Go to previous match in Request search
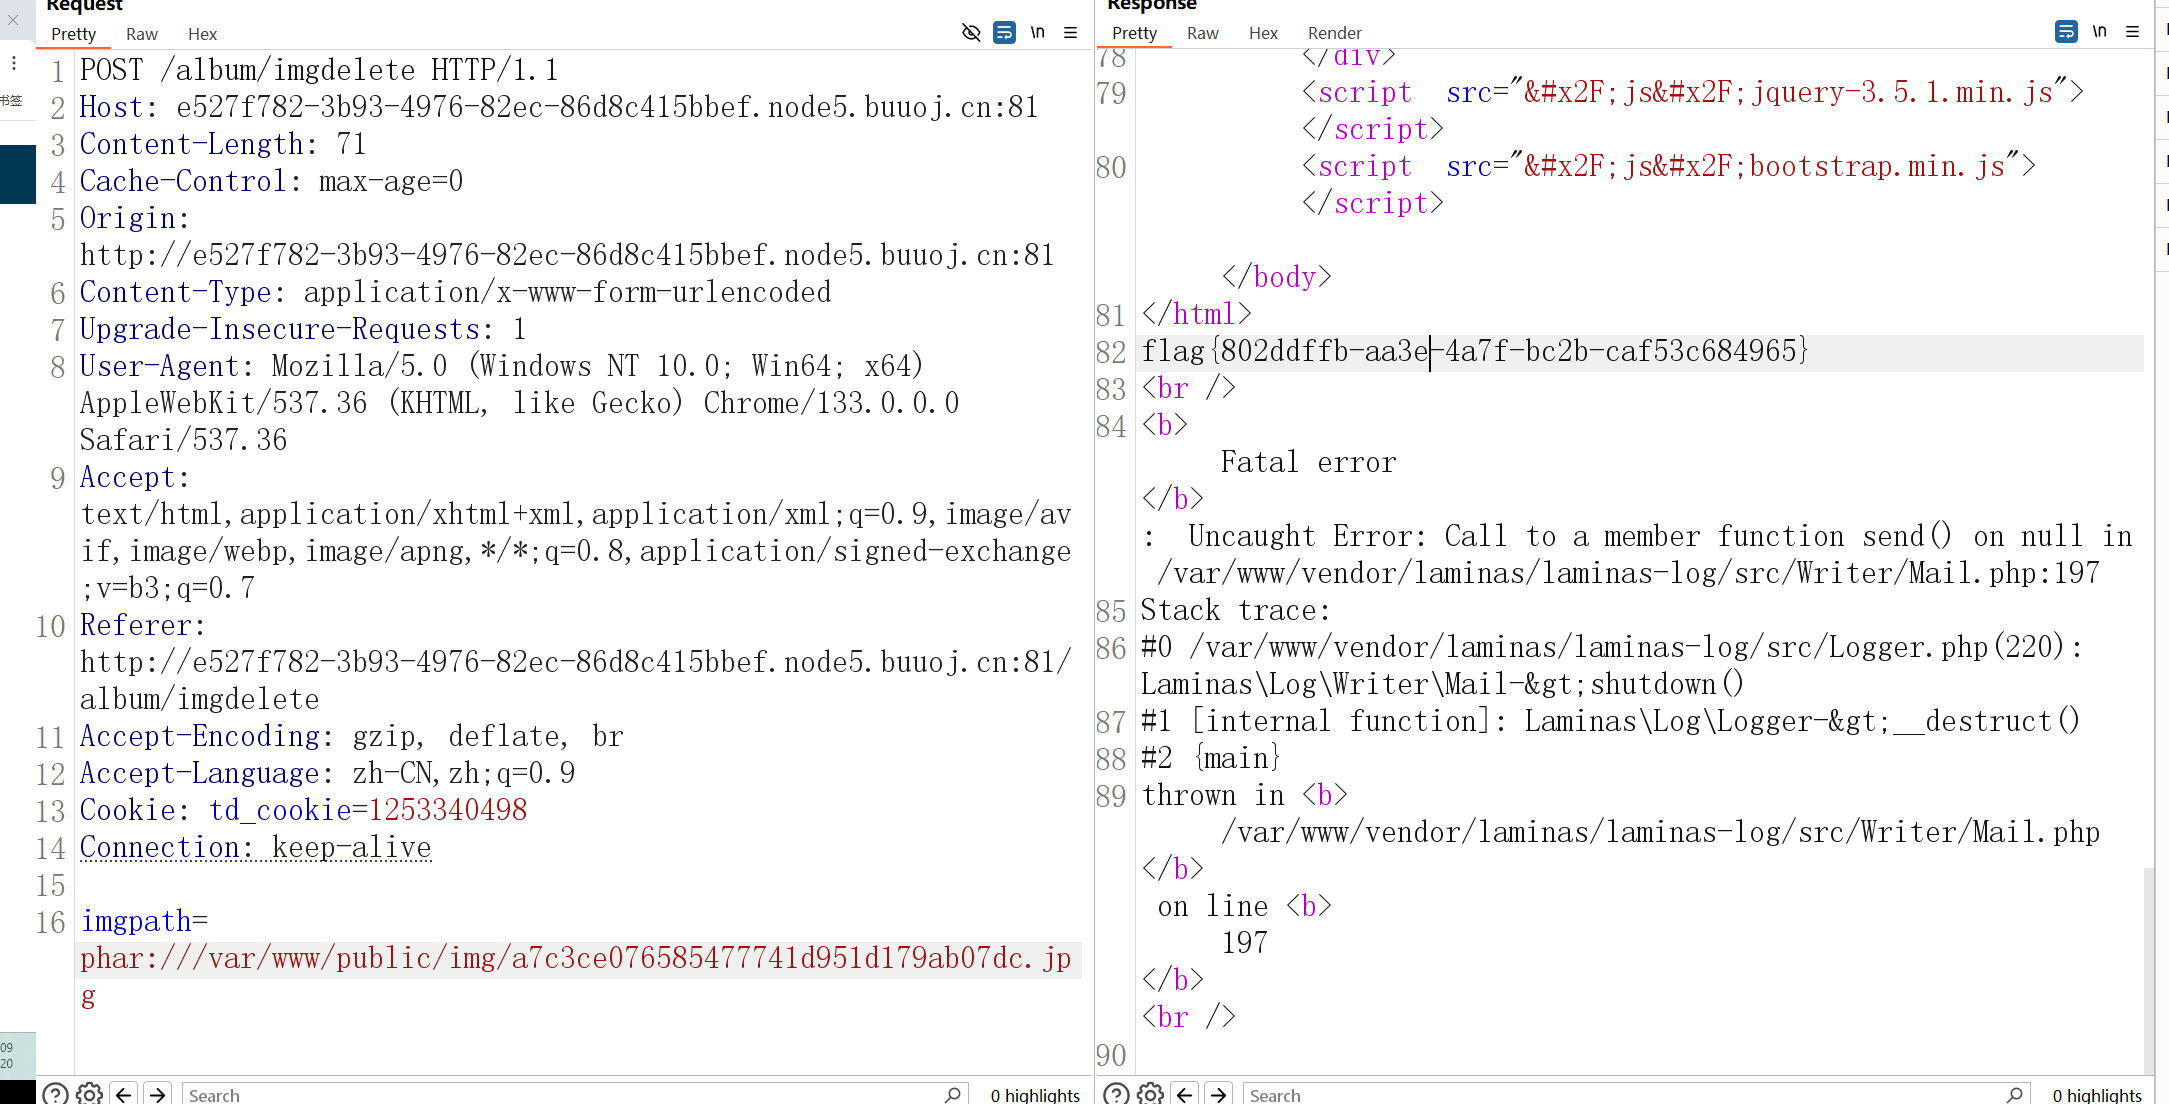 coord(123,1094)
